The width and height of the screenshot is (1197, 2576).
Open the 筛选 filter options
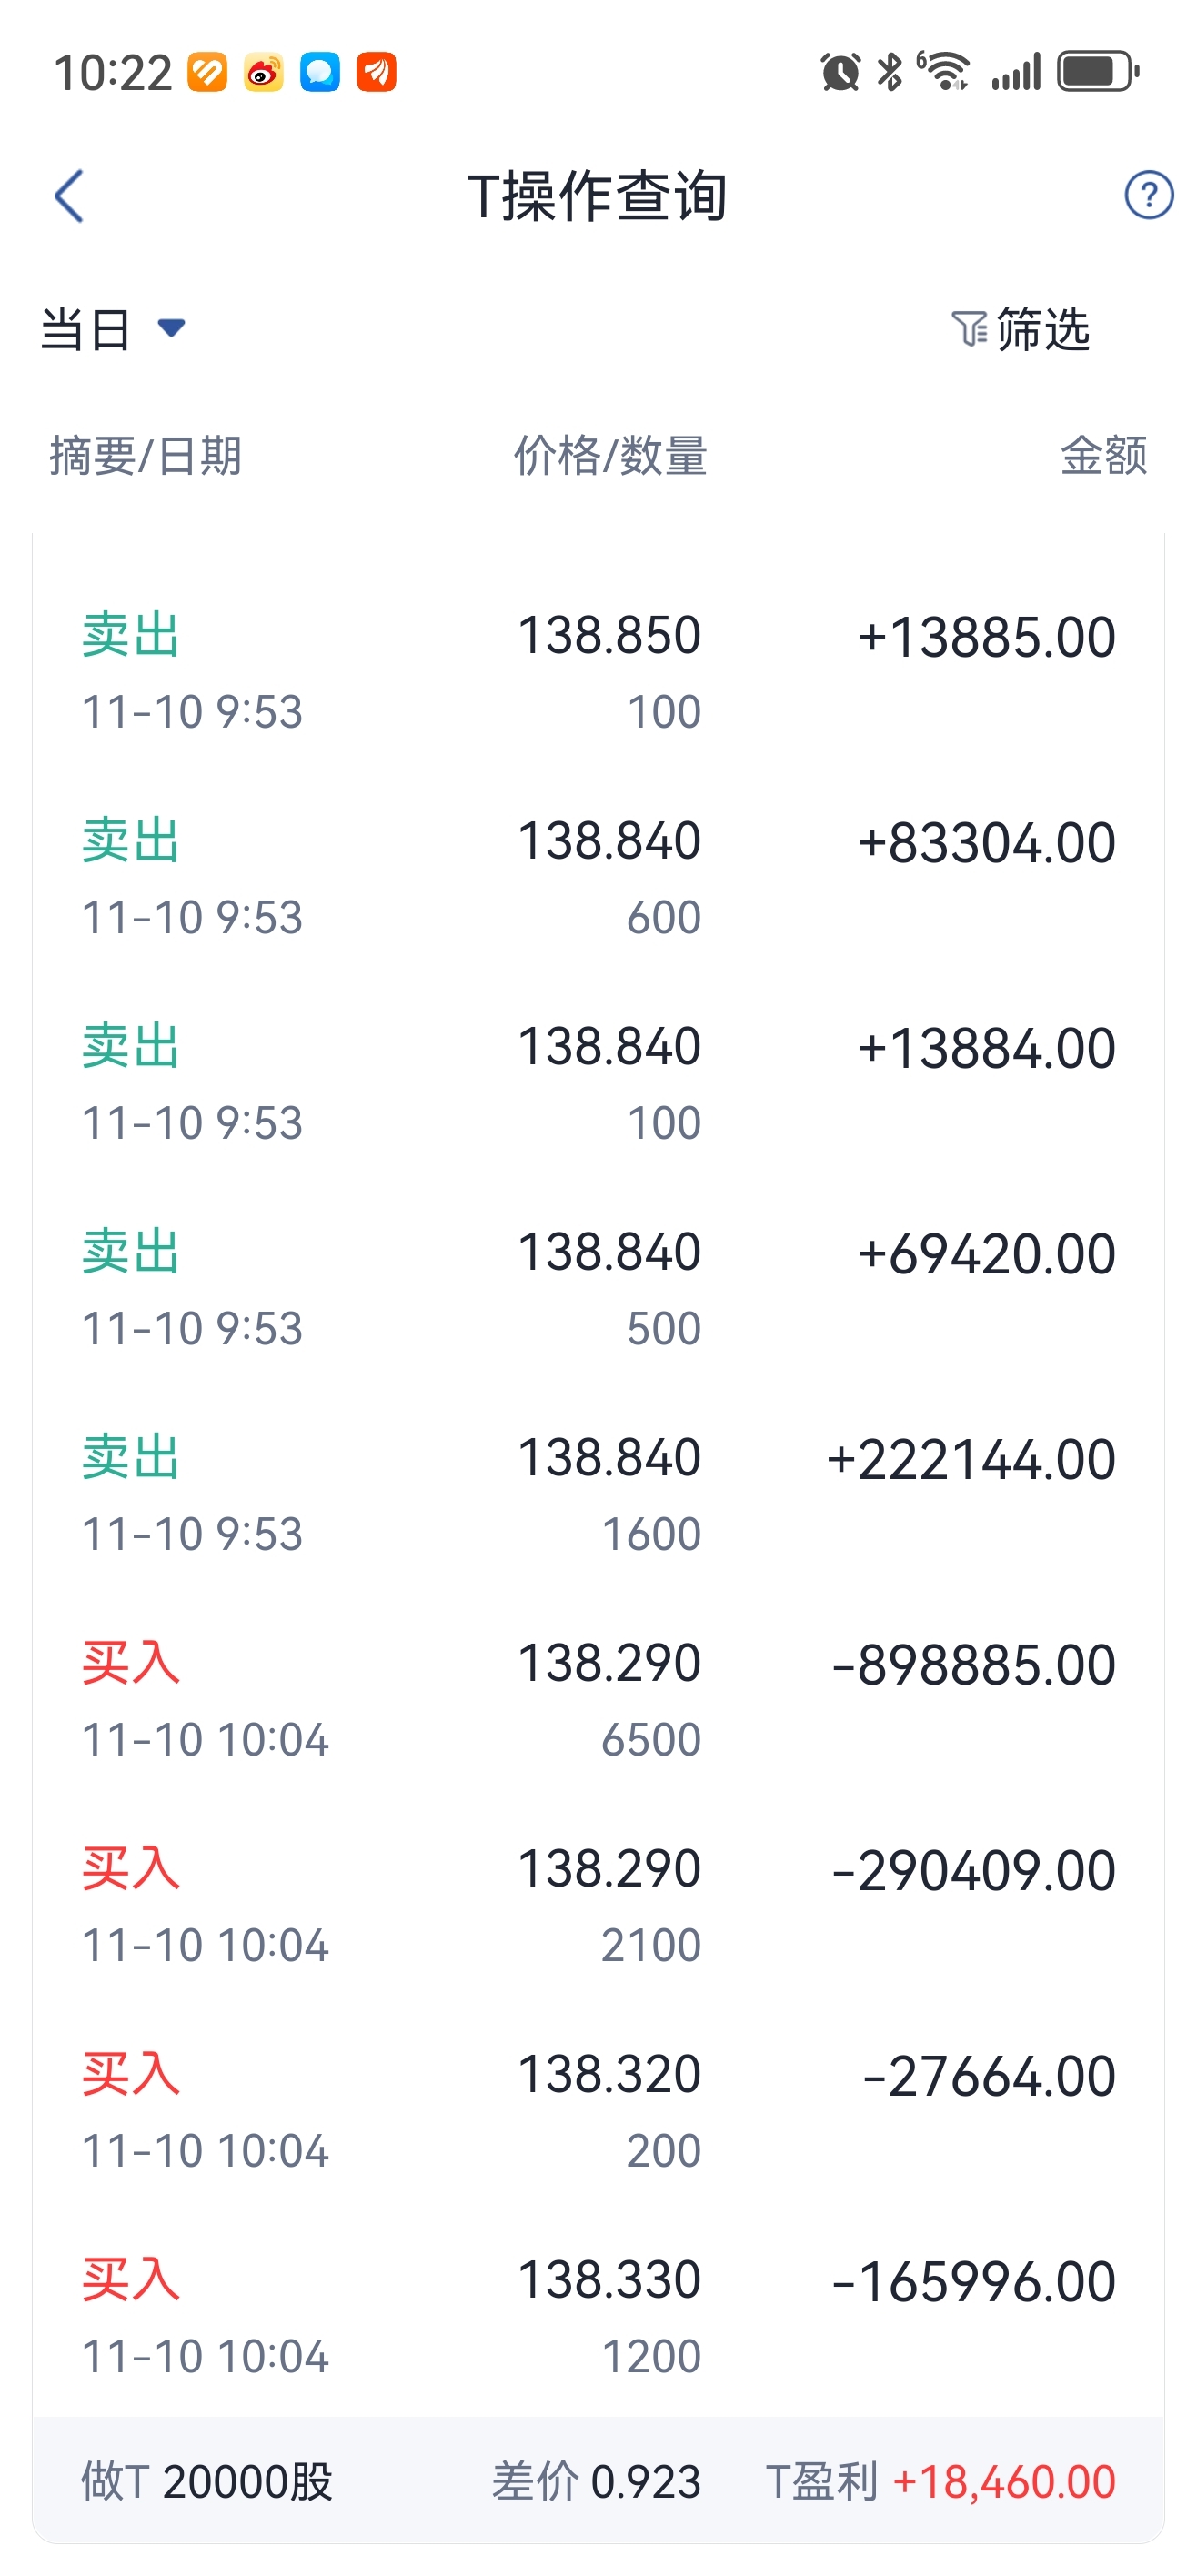tap(1020, 329)
